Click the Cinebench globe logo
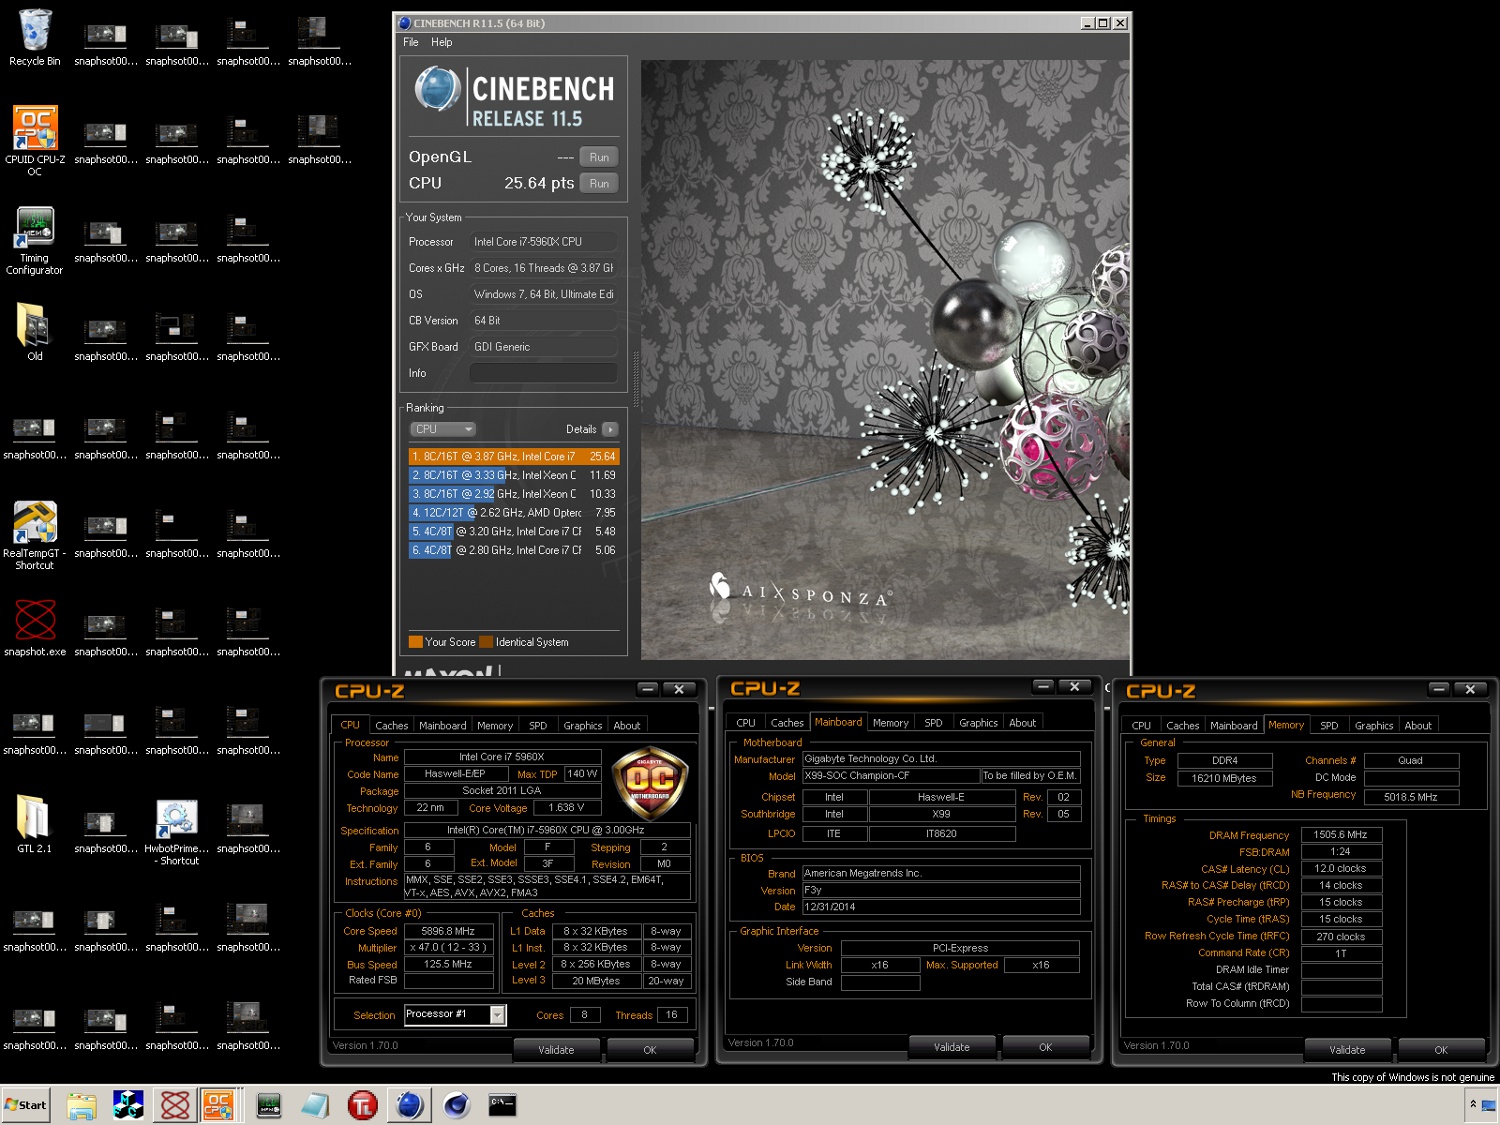 pos(437,89)
